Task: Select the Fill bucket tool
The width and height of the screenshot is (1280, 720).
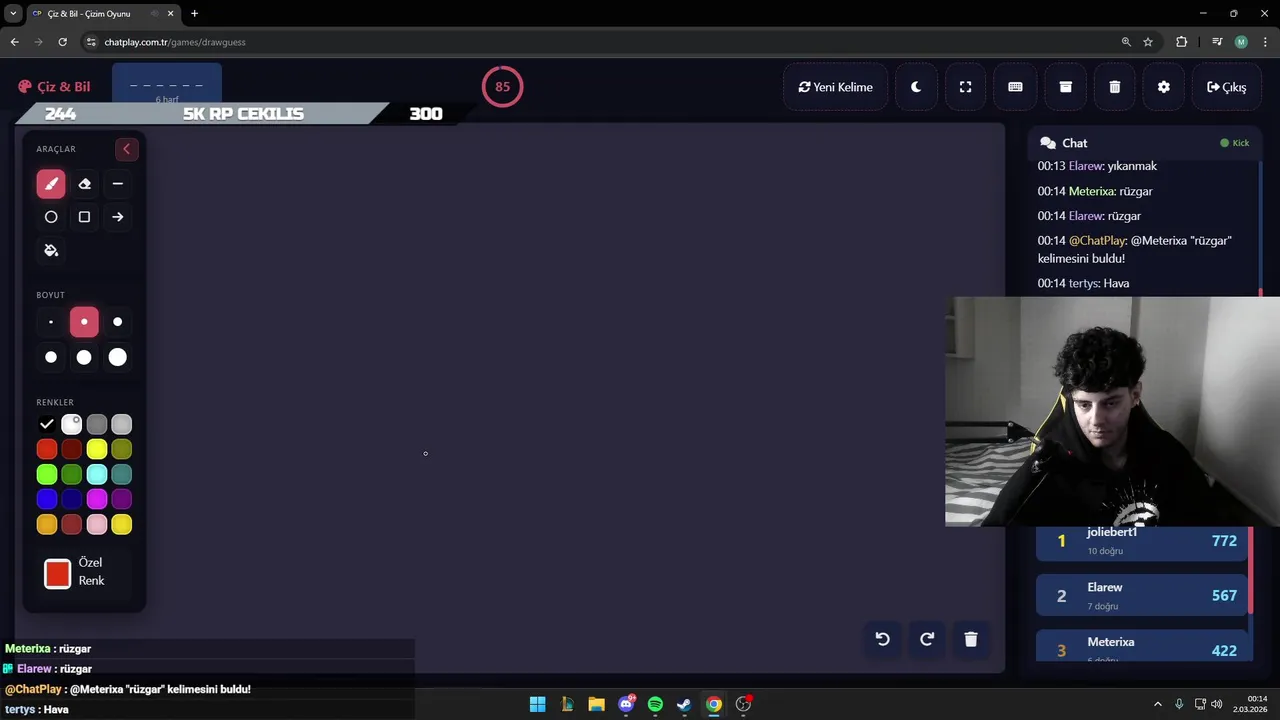Action: tap(51, 250)
